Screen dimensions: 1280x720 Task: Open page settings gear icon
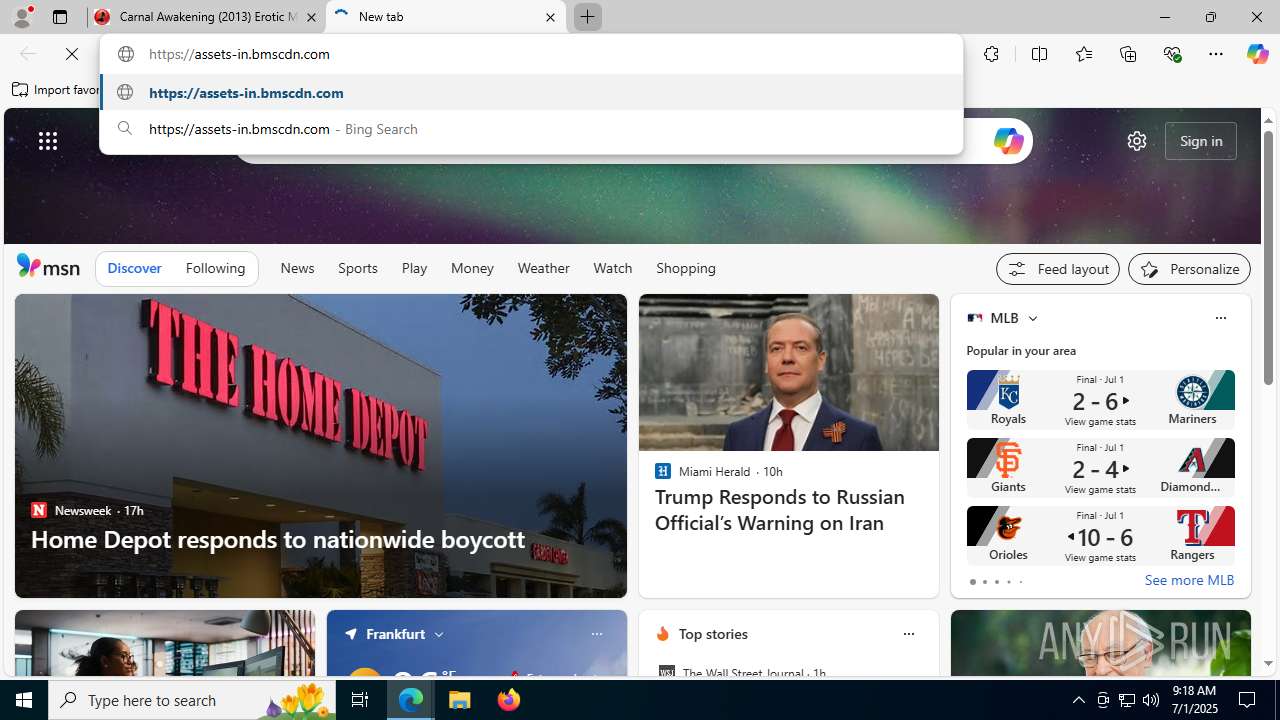click(1136, 141)
